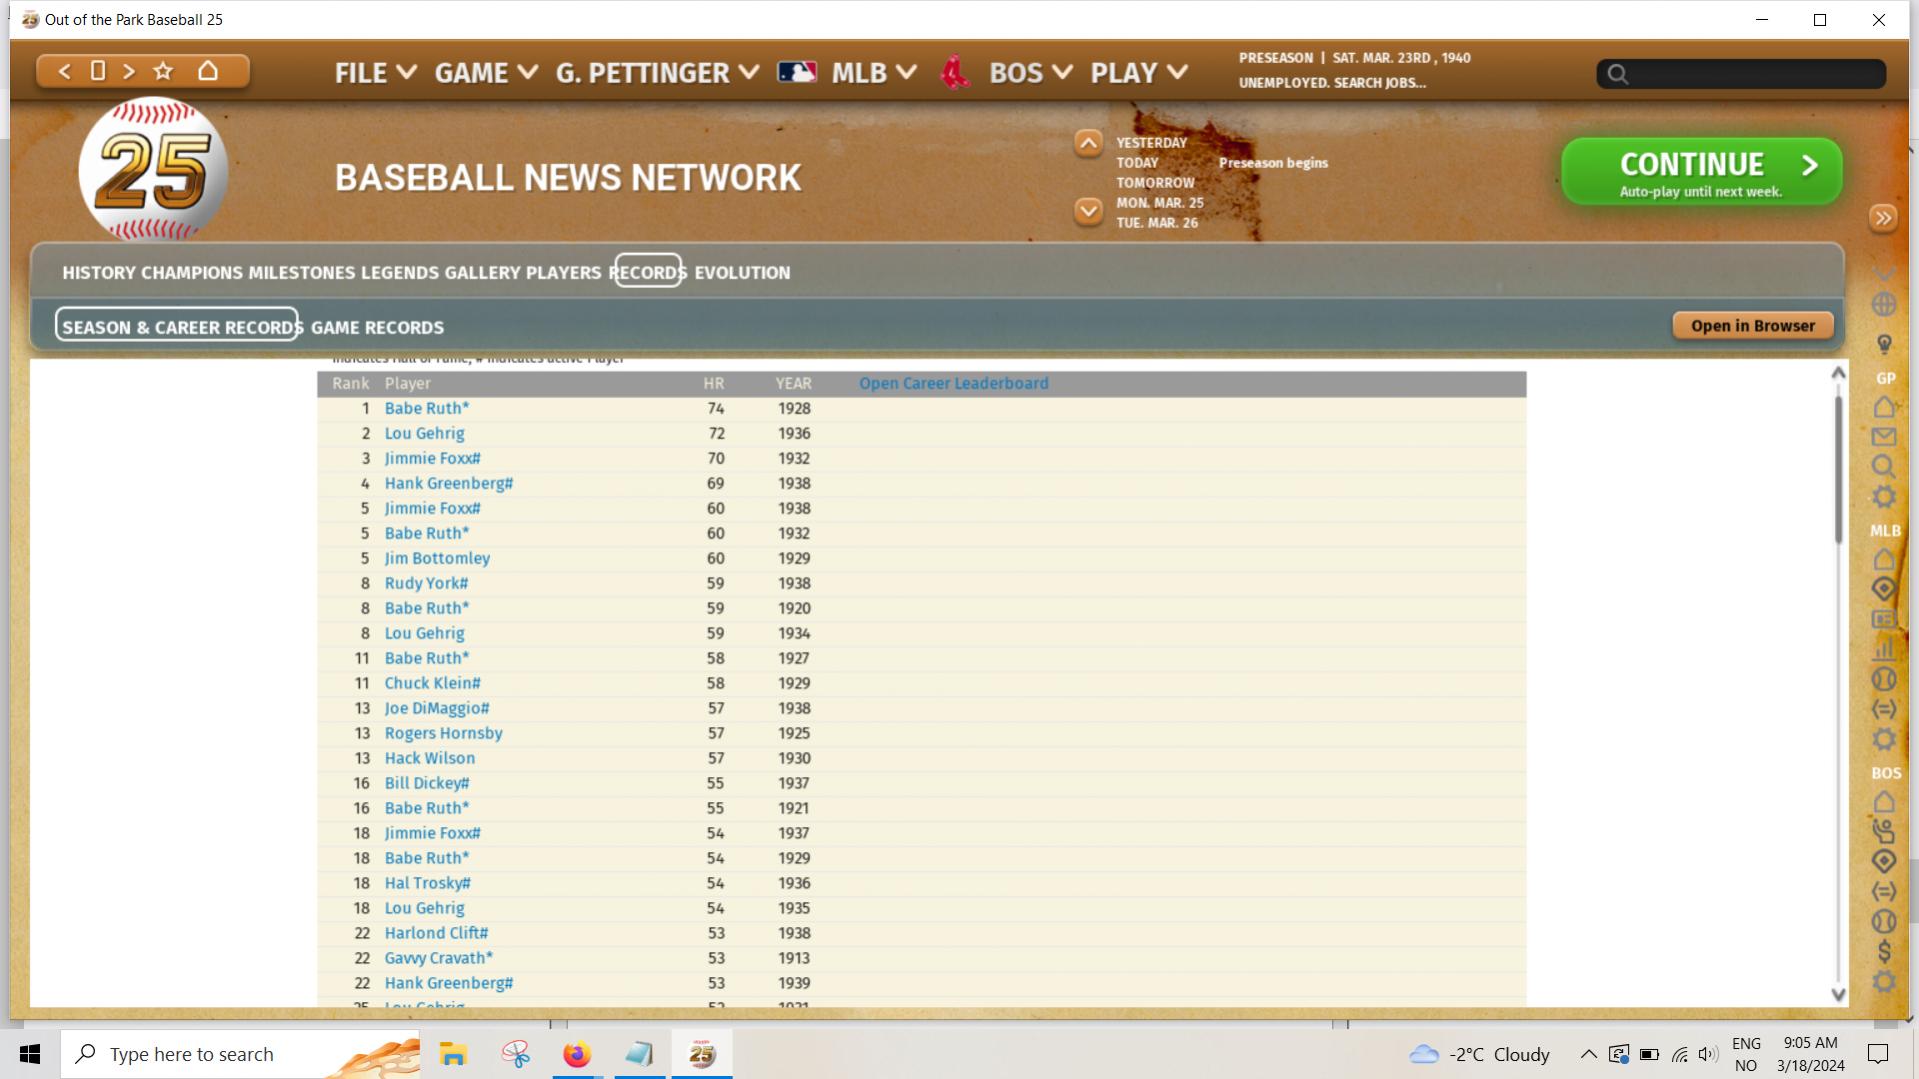This screenshot has width=1919, height=1079.
Task: Click the bar chart icon under MLB
Action: [1884, 649]
